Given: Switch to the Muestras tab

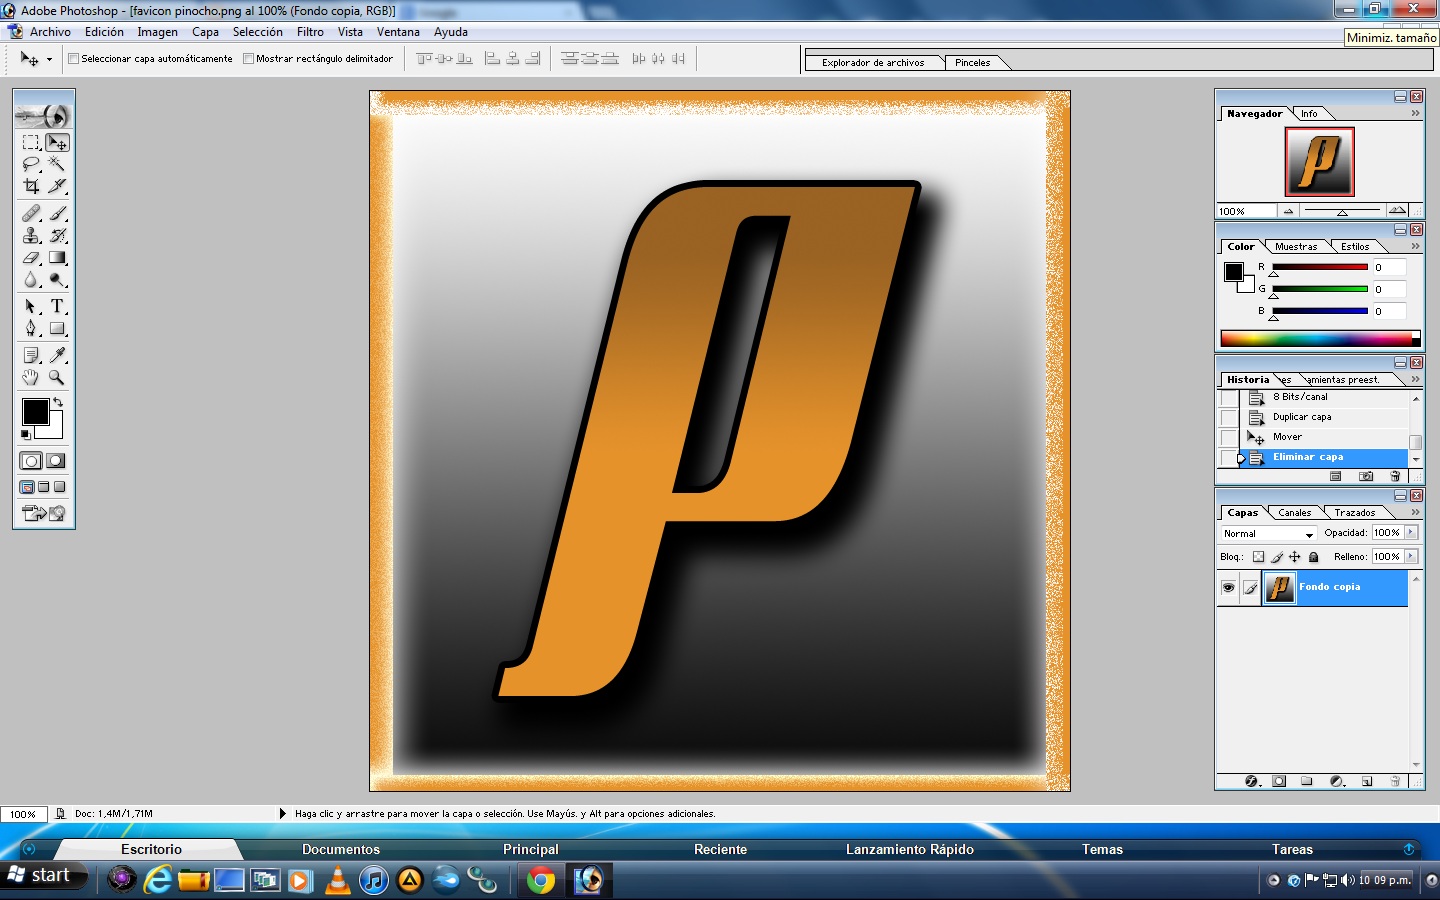Looking at the screenshot, I should (1296, 247).
